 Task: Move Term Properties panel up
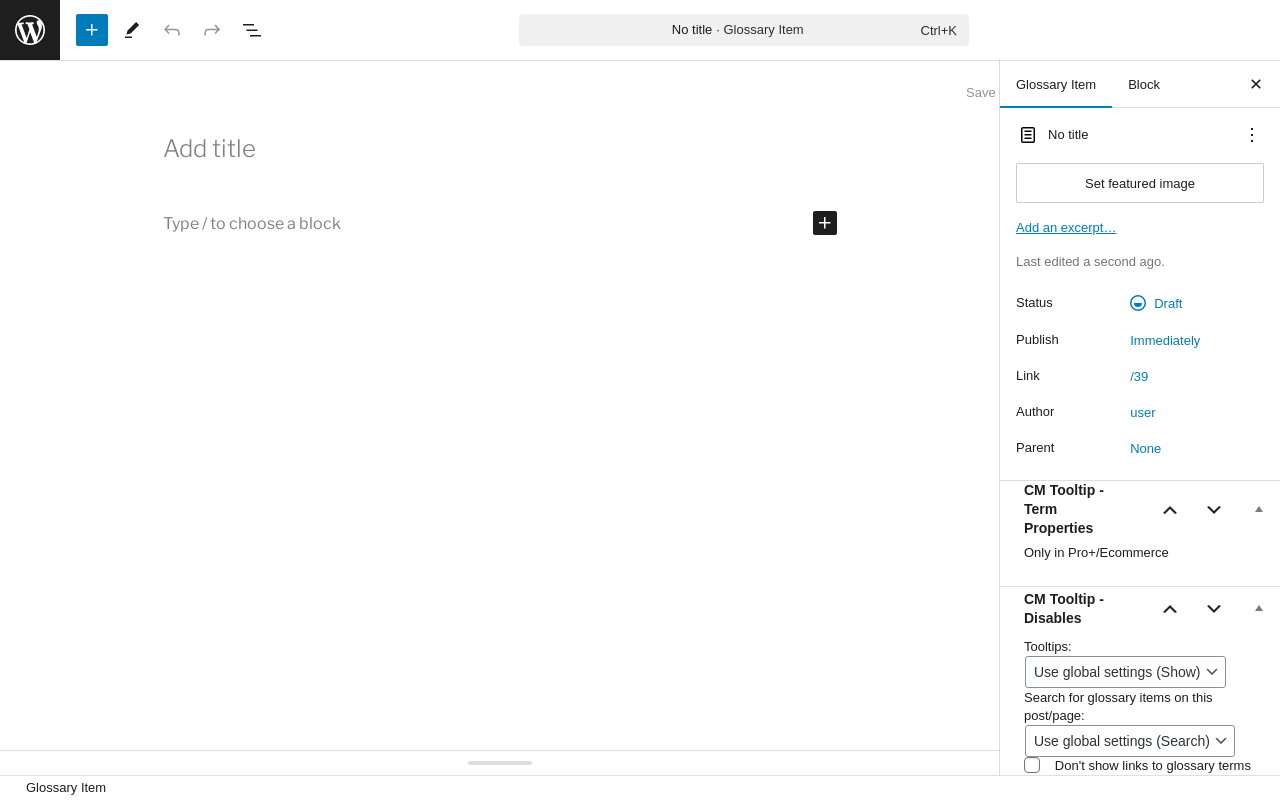point(1170,509)
